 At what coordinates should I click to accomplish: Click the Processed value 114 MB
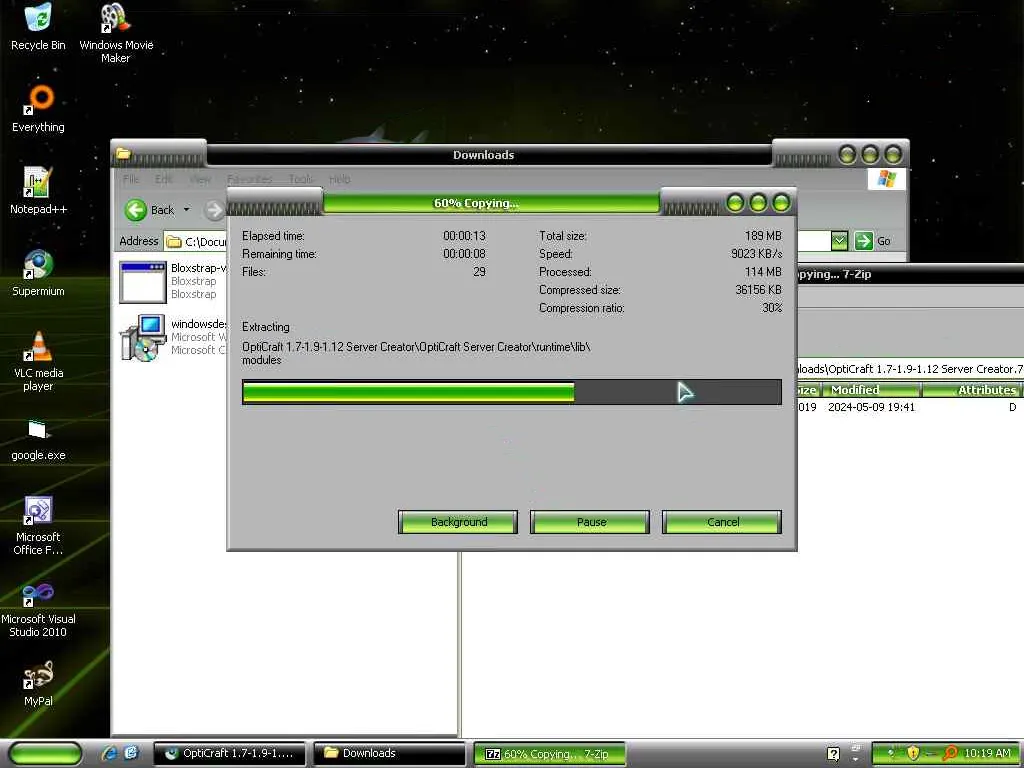coord(763,272)
